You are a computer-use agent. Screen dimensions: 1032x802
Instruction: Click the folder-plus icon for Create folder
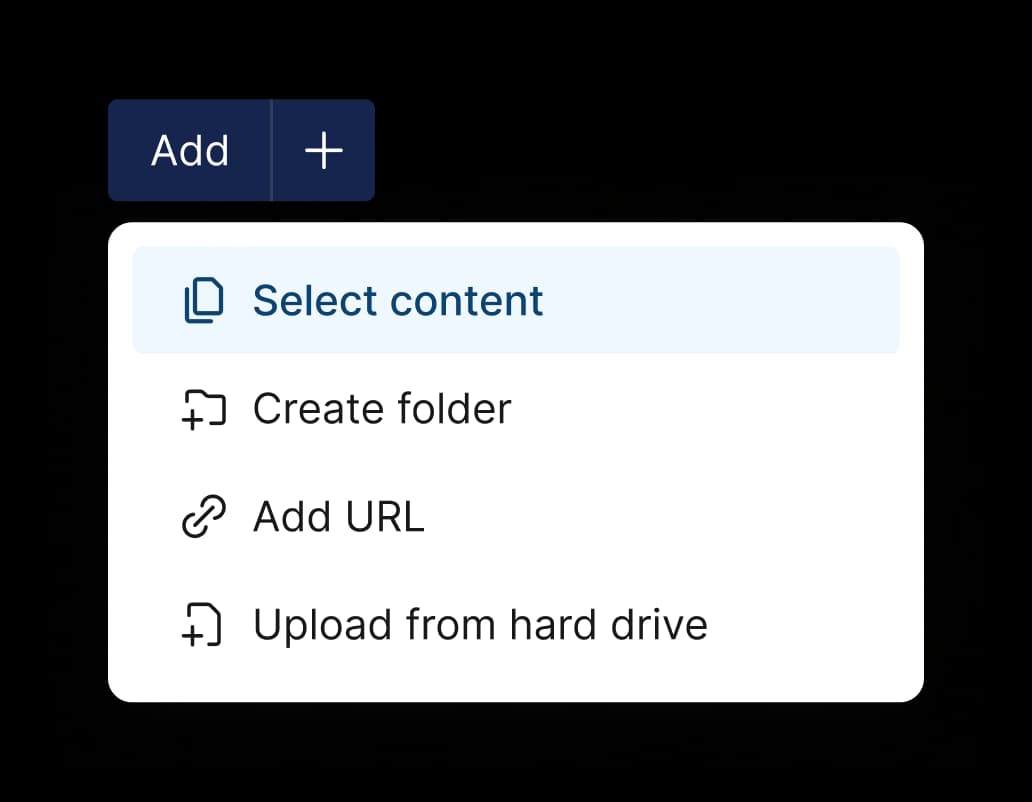click(204, 409)
